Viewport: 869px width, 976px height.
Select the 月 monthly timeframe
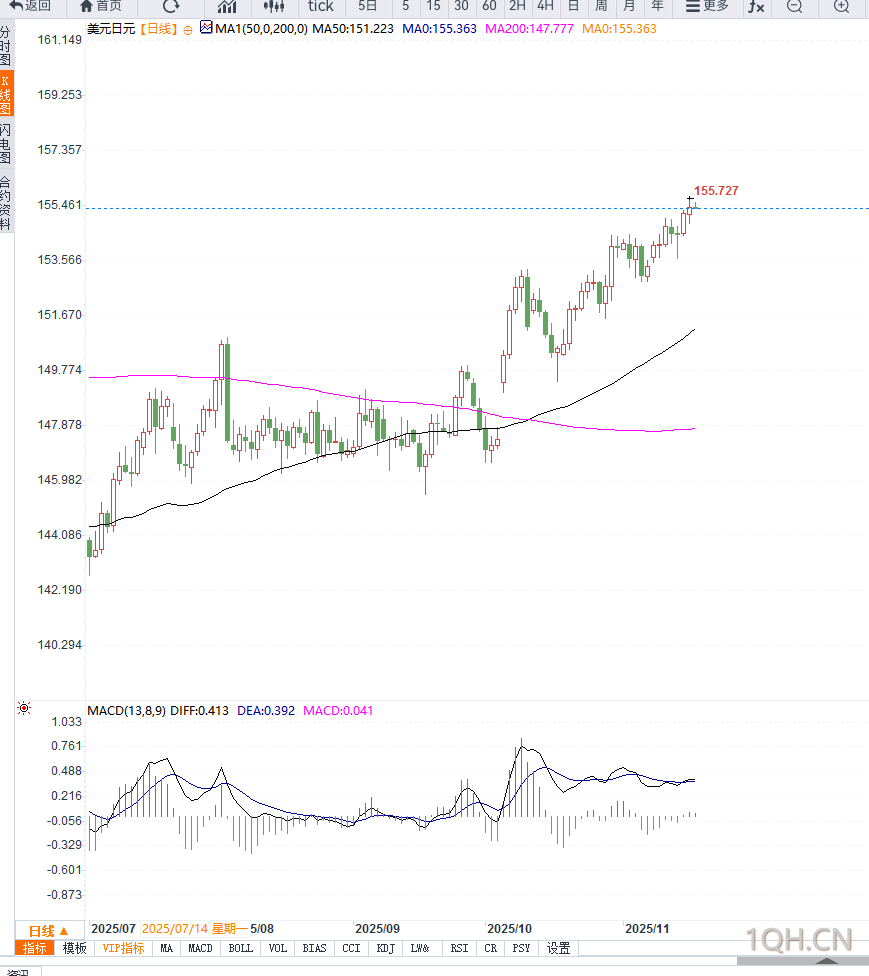coord(629,6)
